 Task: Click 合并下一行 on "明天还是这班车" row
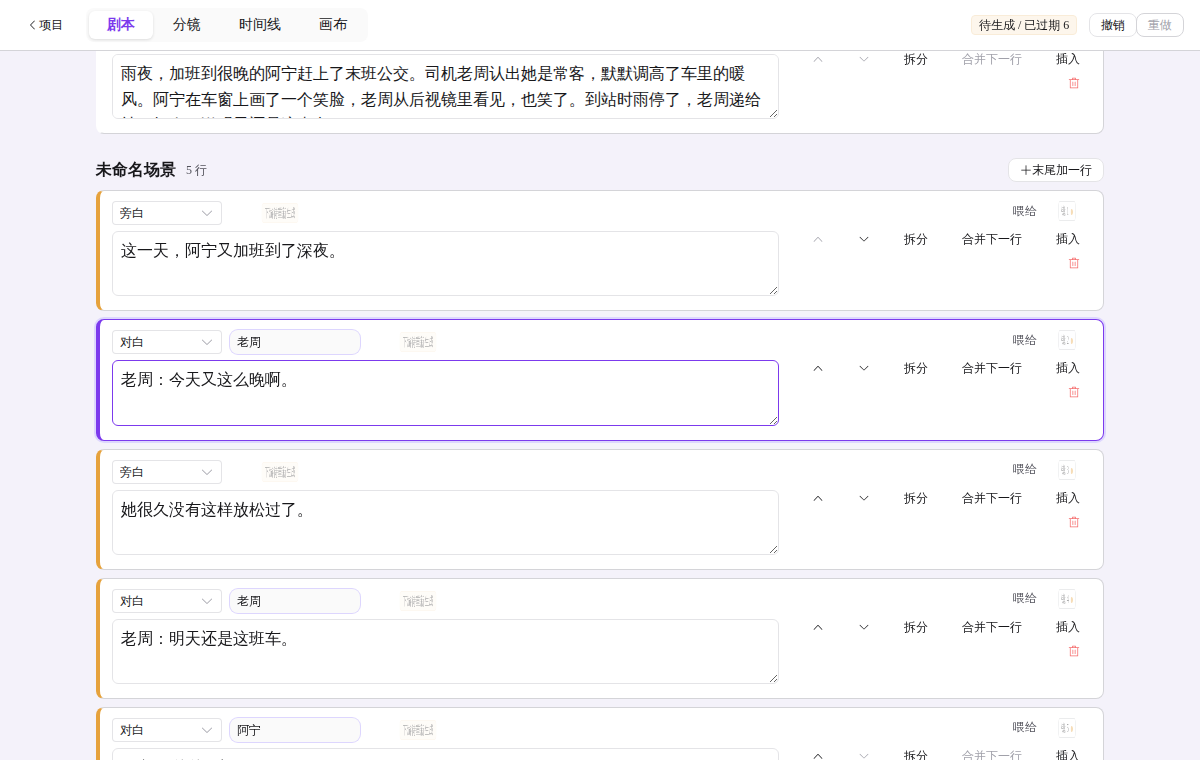992,627
